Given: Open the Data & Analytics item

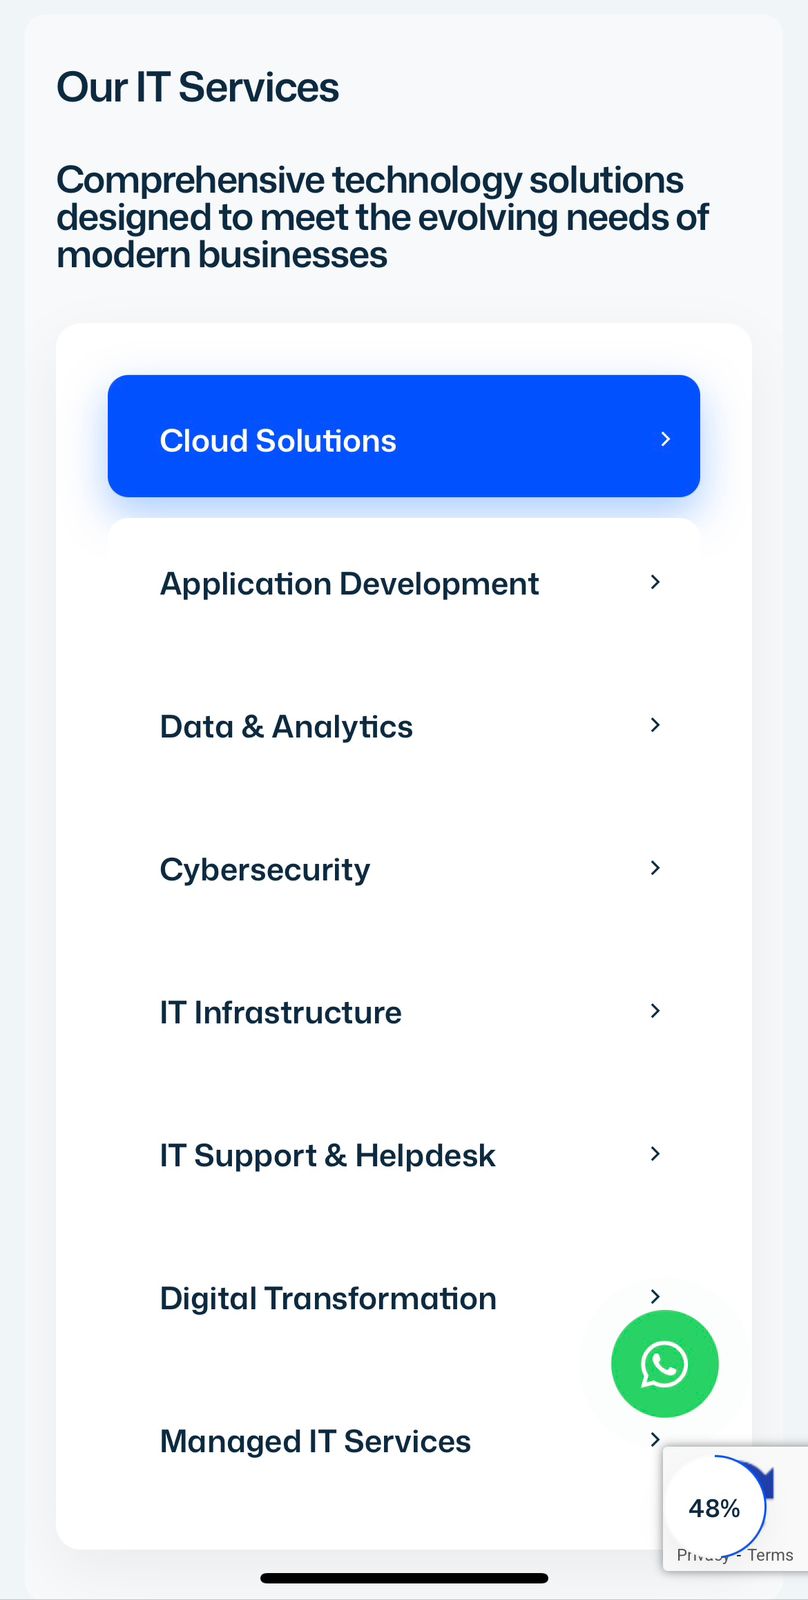Looking at the screenshot, I should click(x=286, y=727).
